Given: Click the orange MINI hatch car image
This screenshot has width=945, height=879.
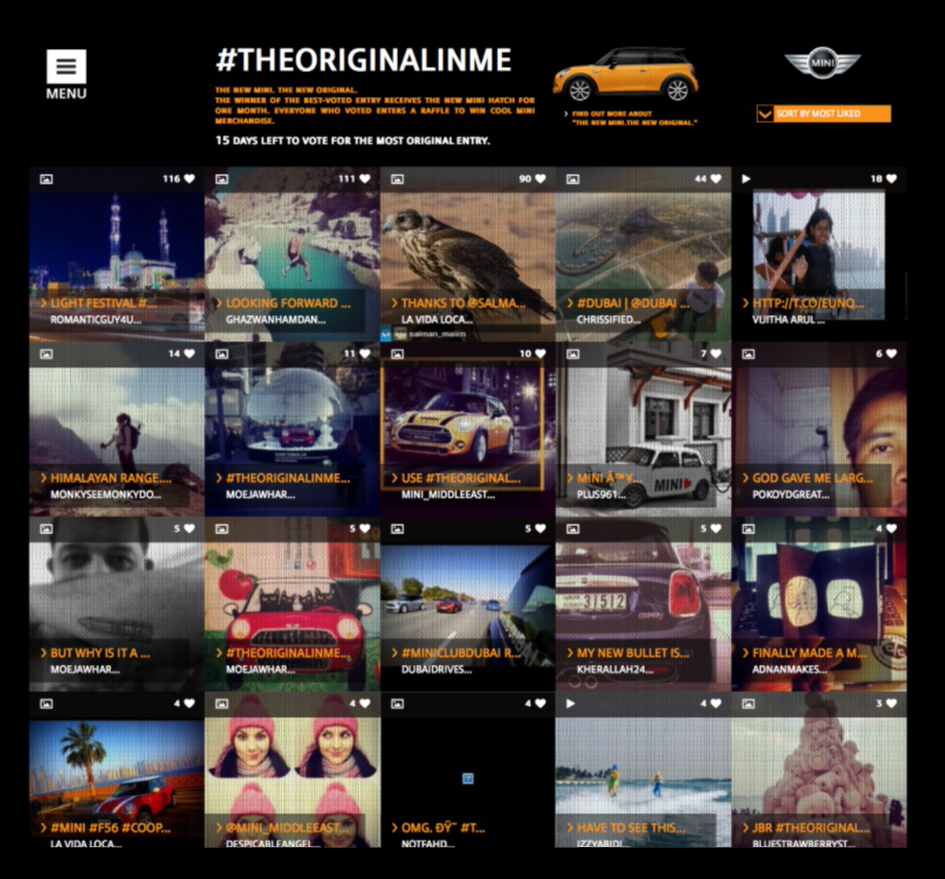Looking at the screenshot, I should 626,74.
